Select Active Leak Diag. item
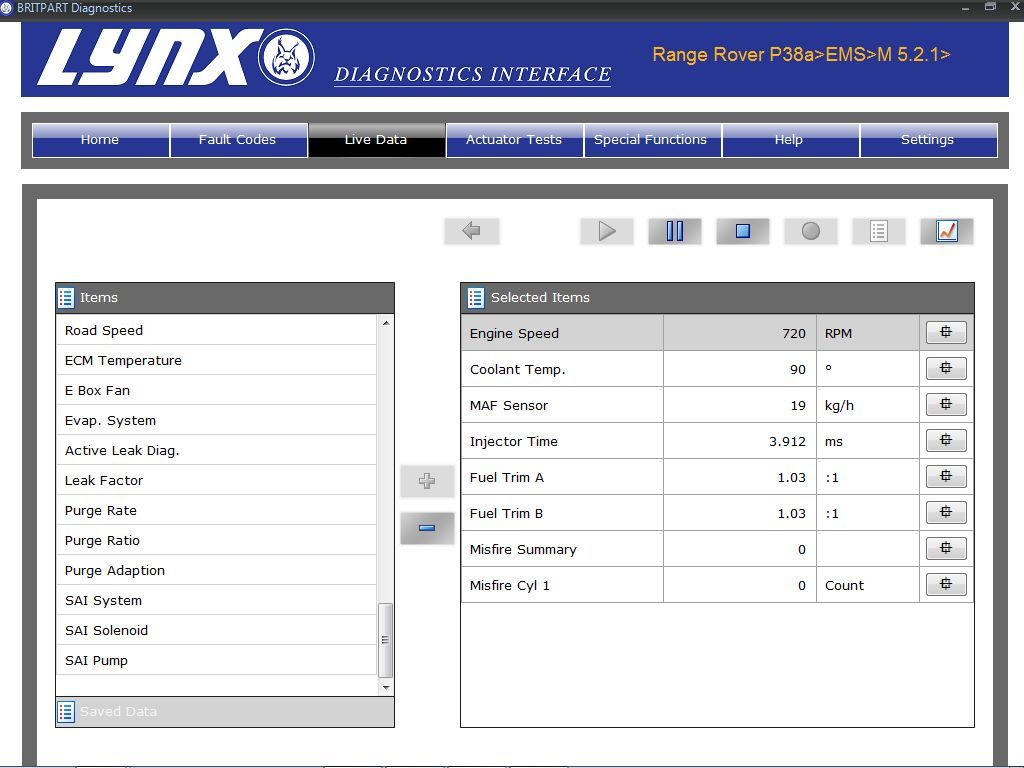 point(217,451)
